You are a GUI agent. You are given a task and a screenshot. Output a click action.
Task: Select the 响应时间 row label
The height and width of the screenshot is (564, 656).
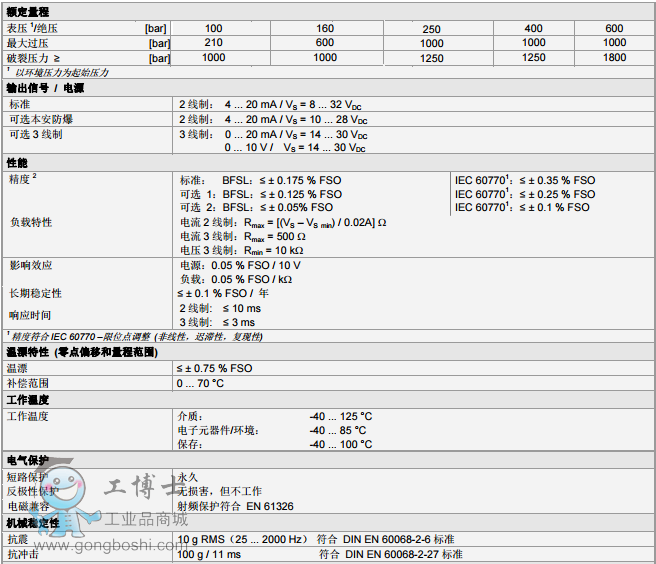pos(30,315)
